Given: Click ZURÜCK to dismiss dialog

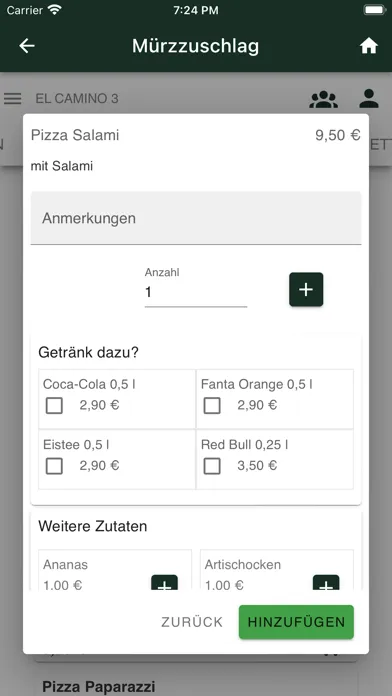Looking at the screenshot, I should pos(192,622).
